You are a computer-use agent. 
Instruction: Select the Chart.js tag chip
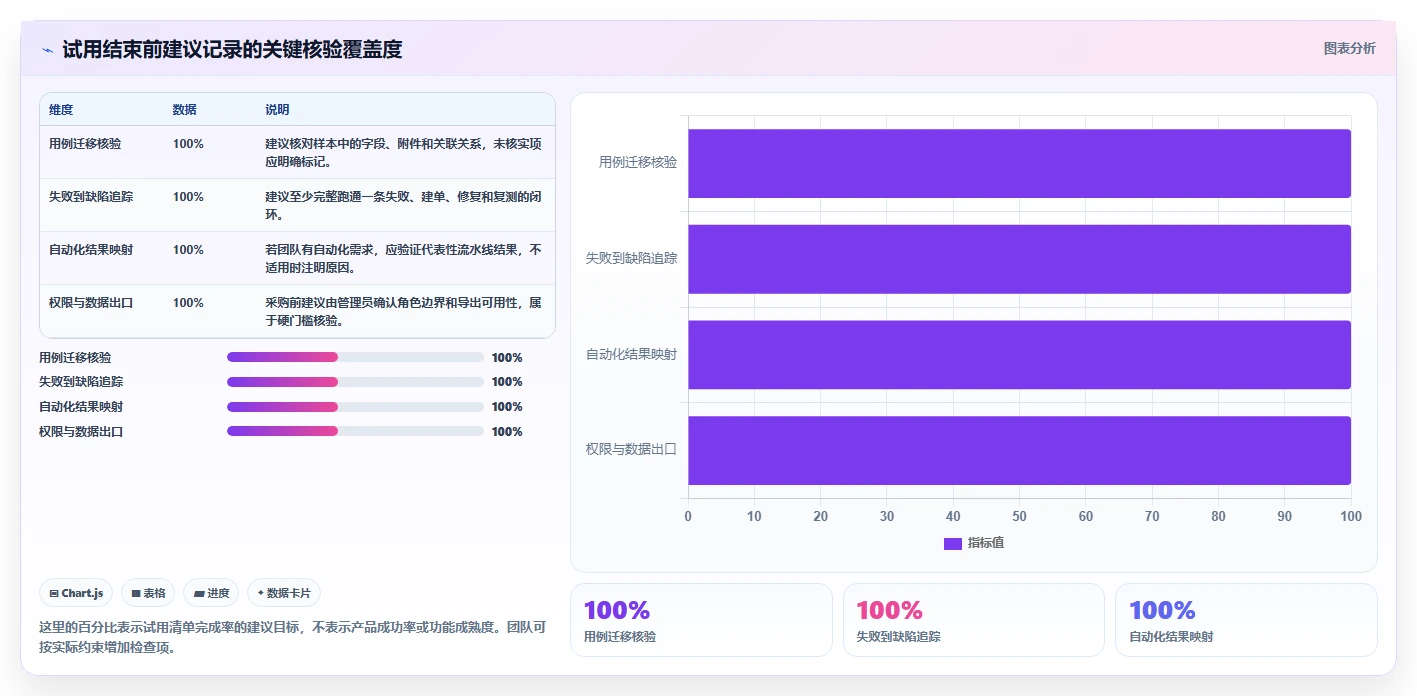pos(76,593)
